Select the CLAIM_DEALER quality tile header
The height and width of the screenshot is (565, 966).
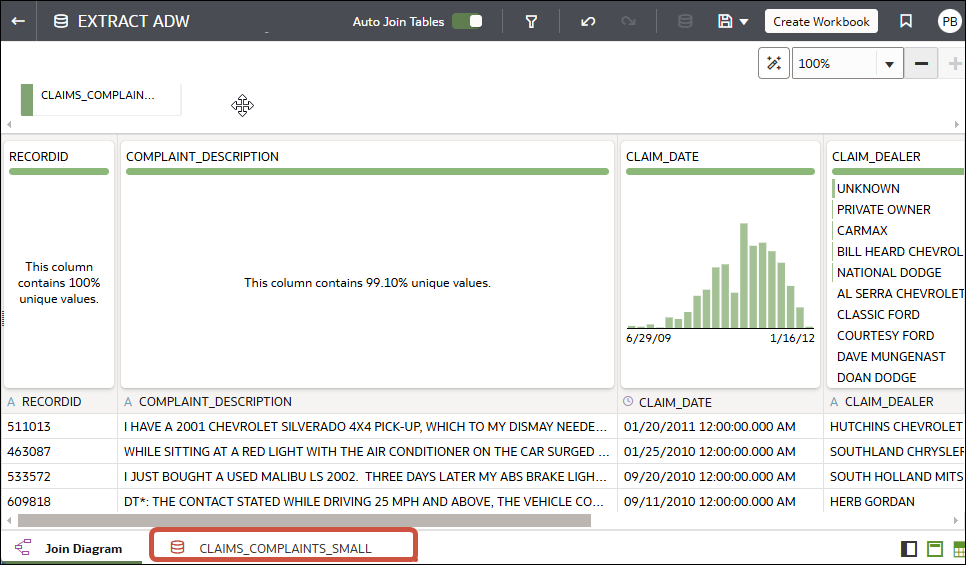[x=876, y=156]
